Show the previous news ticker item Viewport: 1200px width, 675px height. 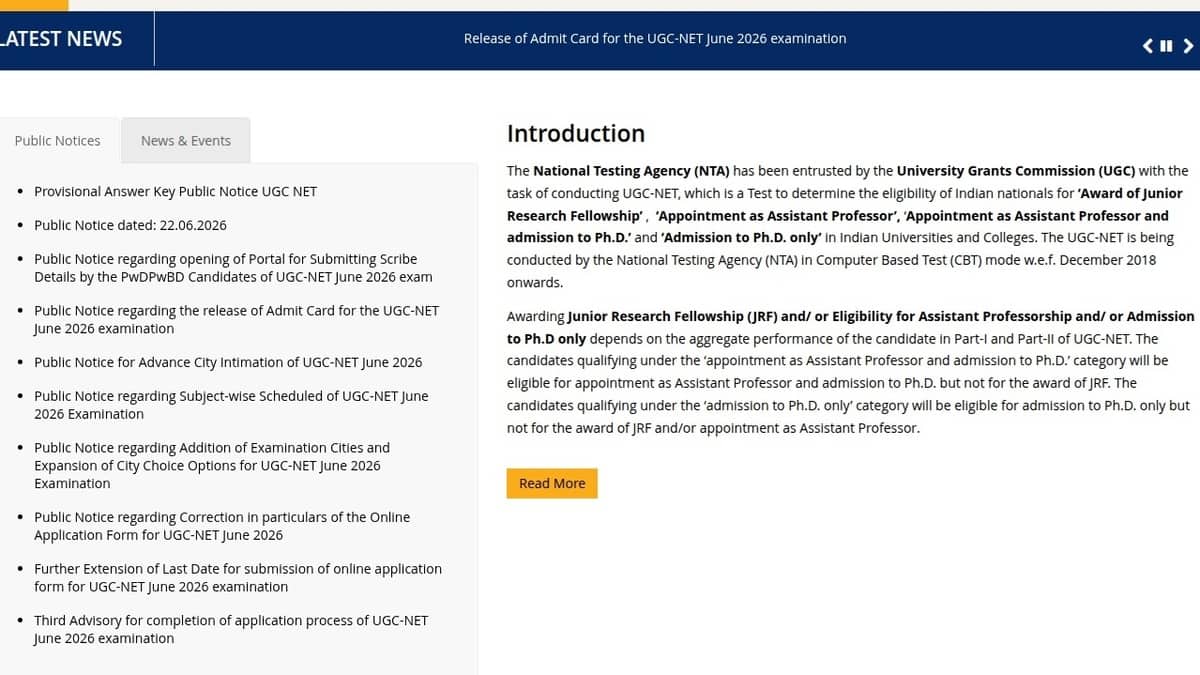tap(1148, 45)
